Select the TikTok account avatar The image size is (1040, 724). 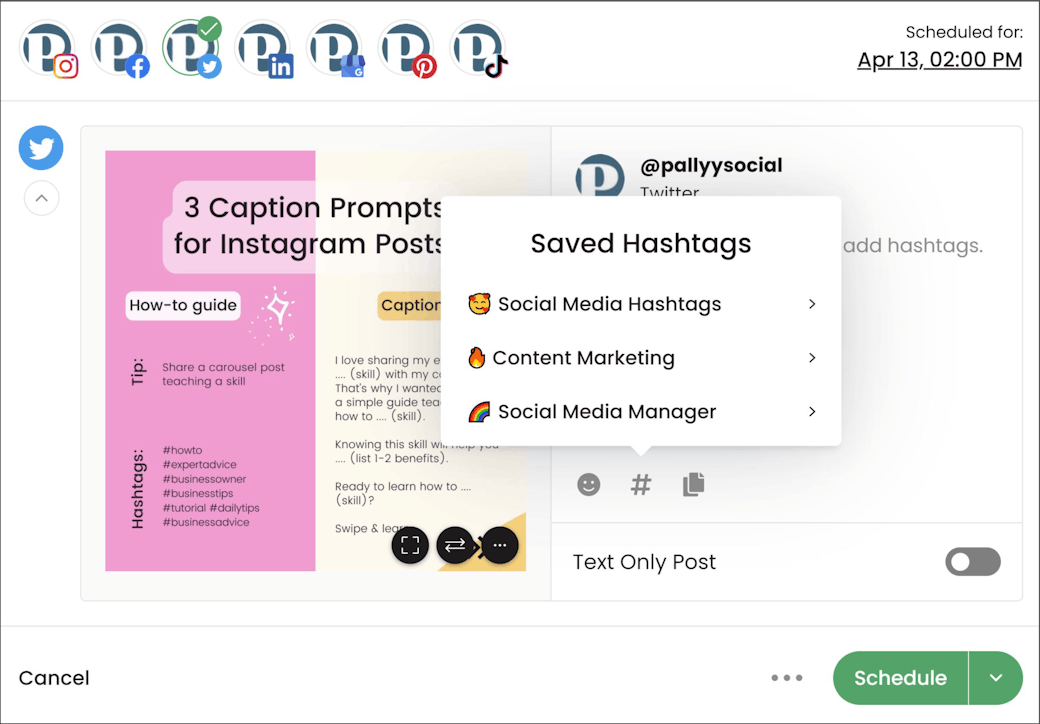coord(478,49)
